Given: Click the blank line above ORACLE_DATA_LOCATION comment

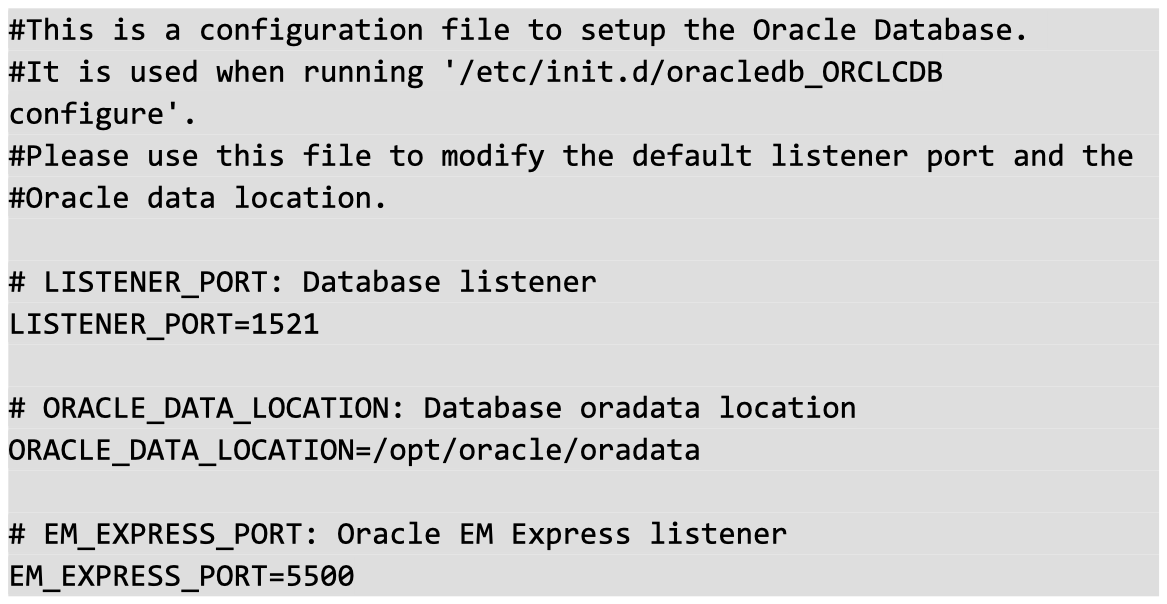Looking at the screenshot, I should [x=584, y=366].
